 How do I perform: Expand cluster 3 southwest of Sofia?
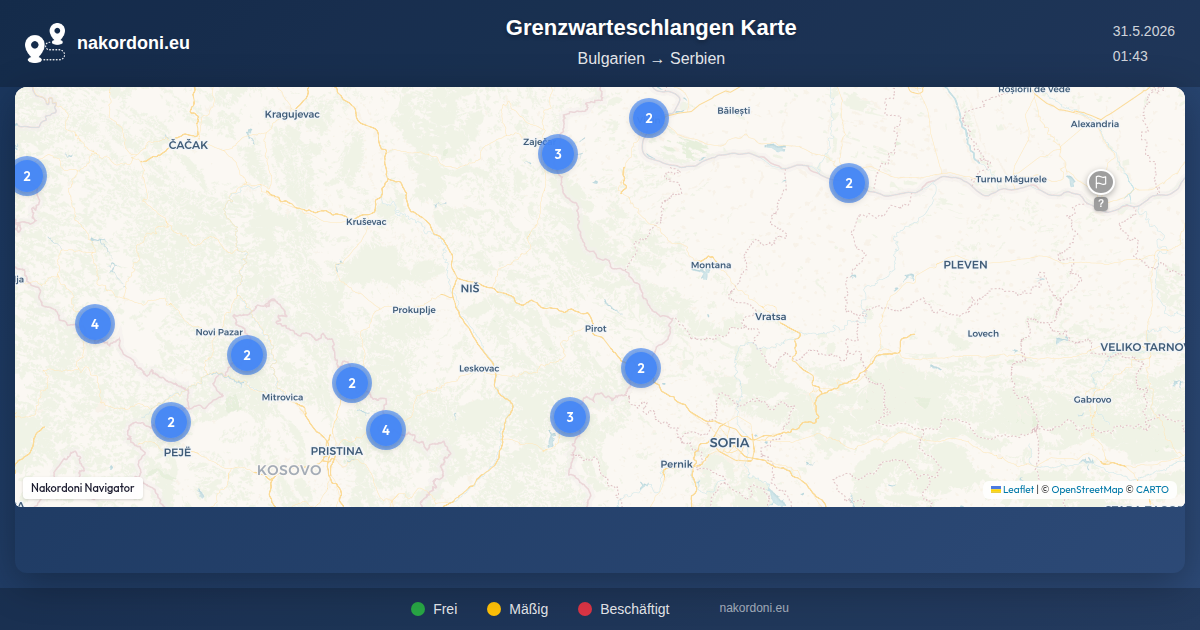point(570,417)
